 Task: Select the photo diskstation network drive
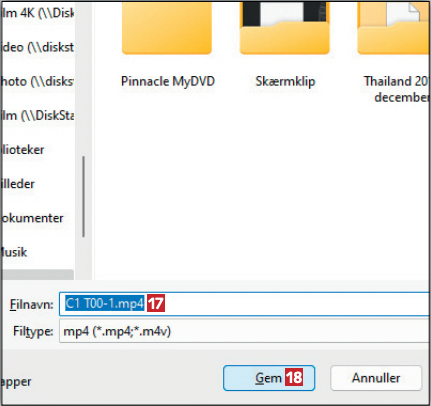(38, 82)
